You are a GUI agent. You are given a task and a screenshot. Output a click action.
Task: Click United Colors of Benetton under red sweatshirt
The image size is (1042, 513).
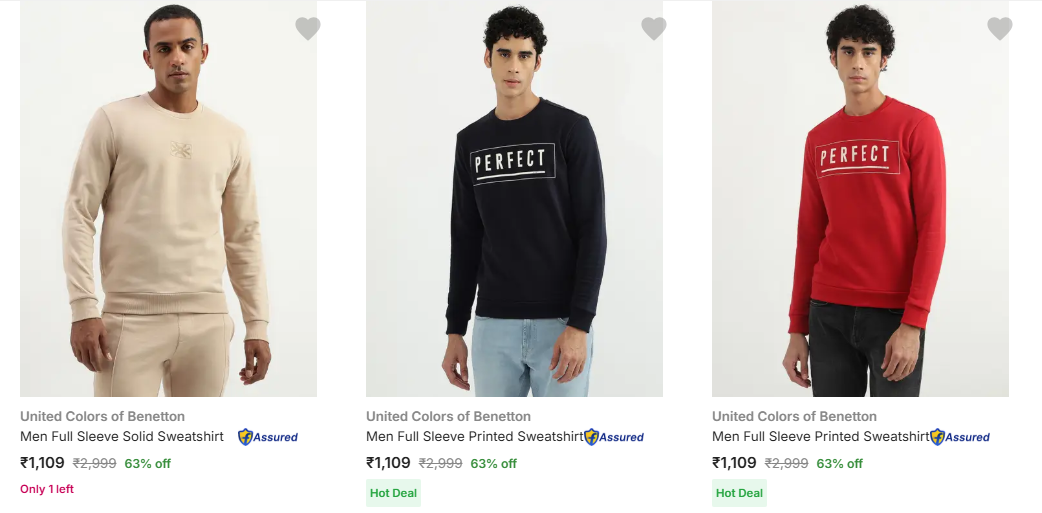794,416
